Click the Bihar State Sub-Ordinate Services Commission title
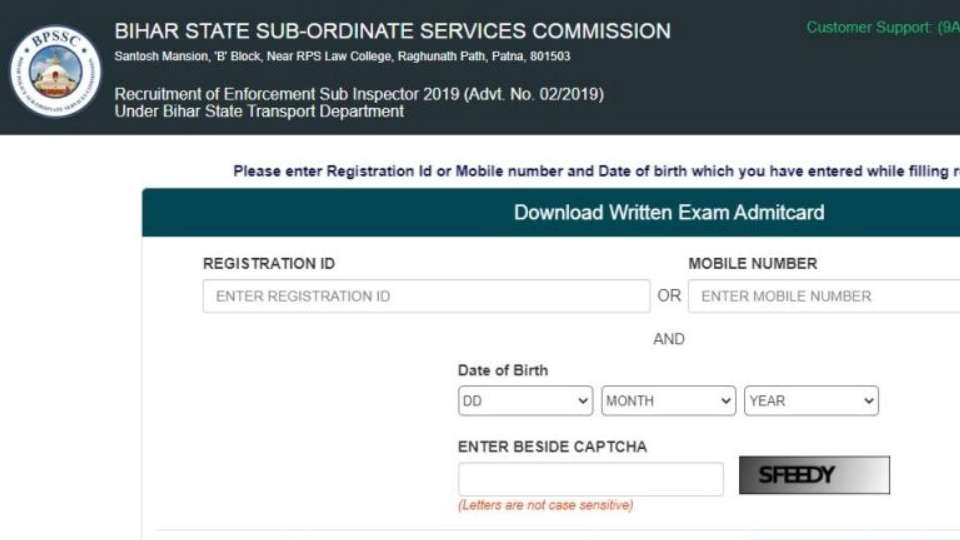This screenshot has height=540, width=960. 392,31
